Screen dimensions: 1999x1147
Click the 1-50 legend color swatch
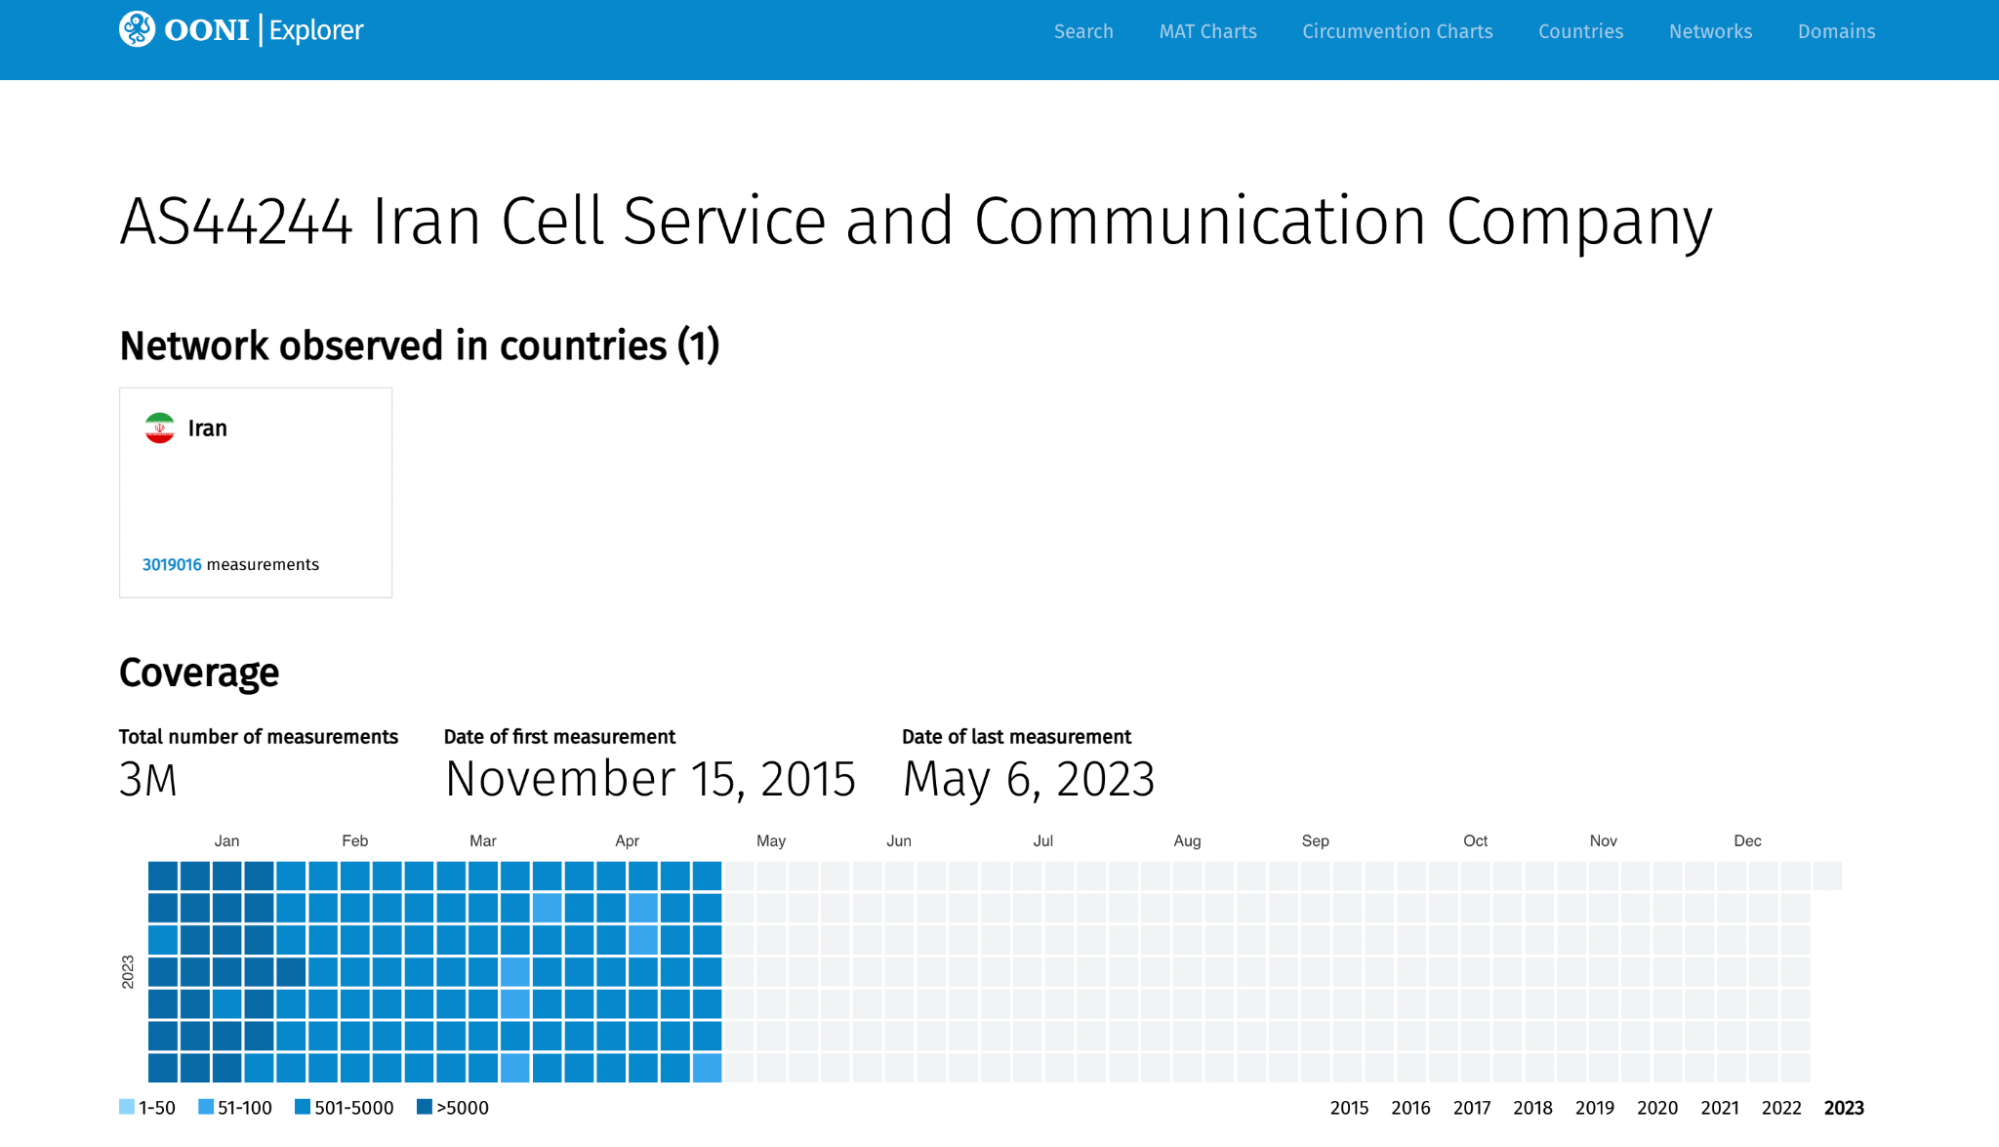(127, 1107)
